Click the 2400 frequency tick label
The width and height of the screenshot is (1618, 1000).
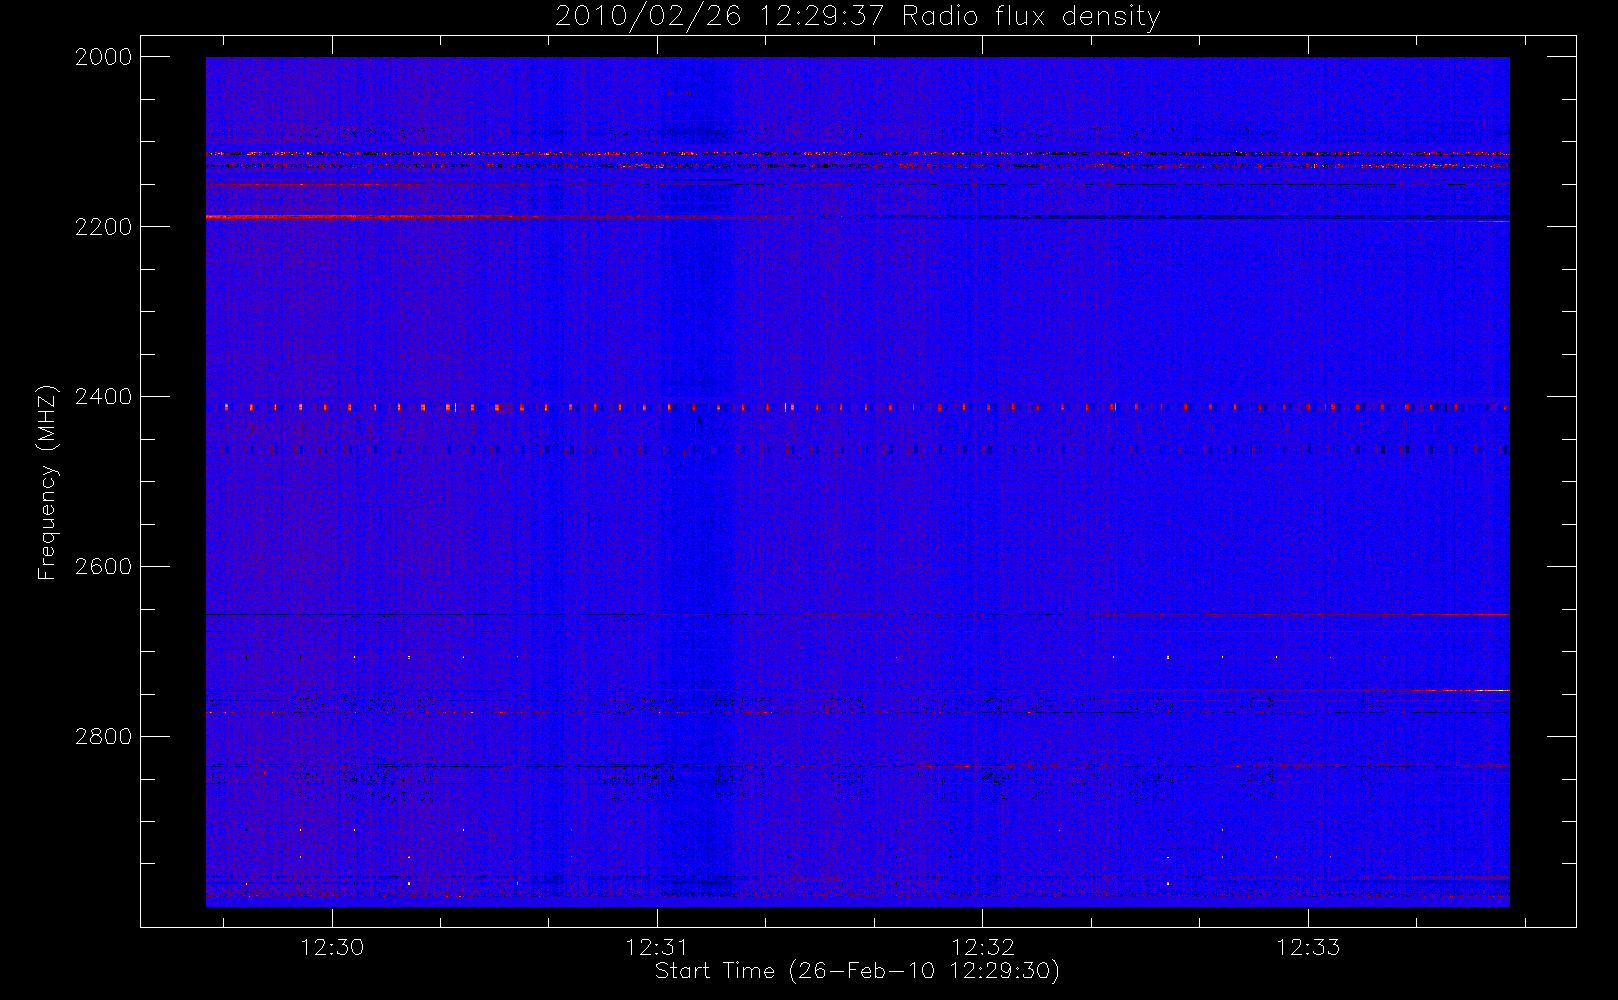[104, 397]
